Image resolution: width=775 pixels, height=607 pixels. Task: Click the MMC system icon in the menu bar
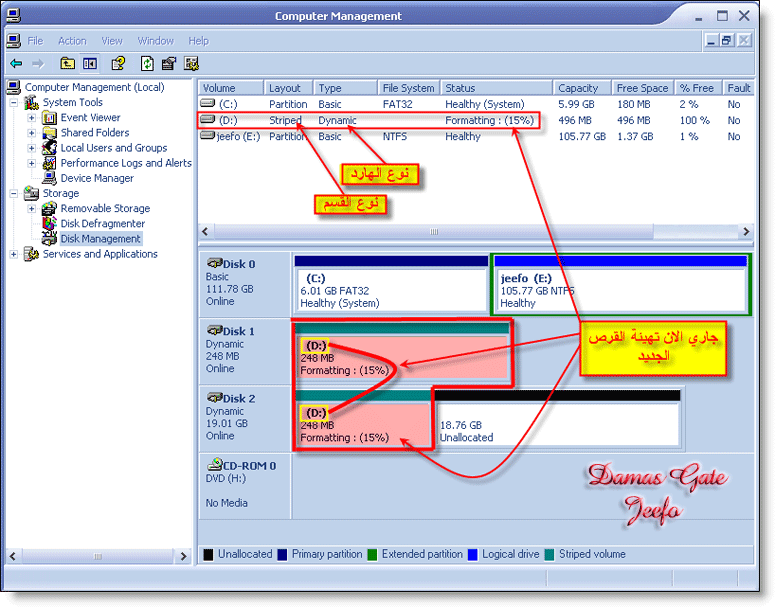[14, 41]
